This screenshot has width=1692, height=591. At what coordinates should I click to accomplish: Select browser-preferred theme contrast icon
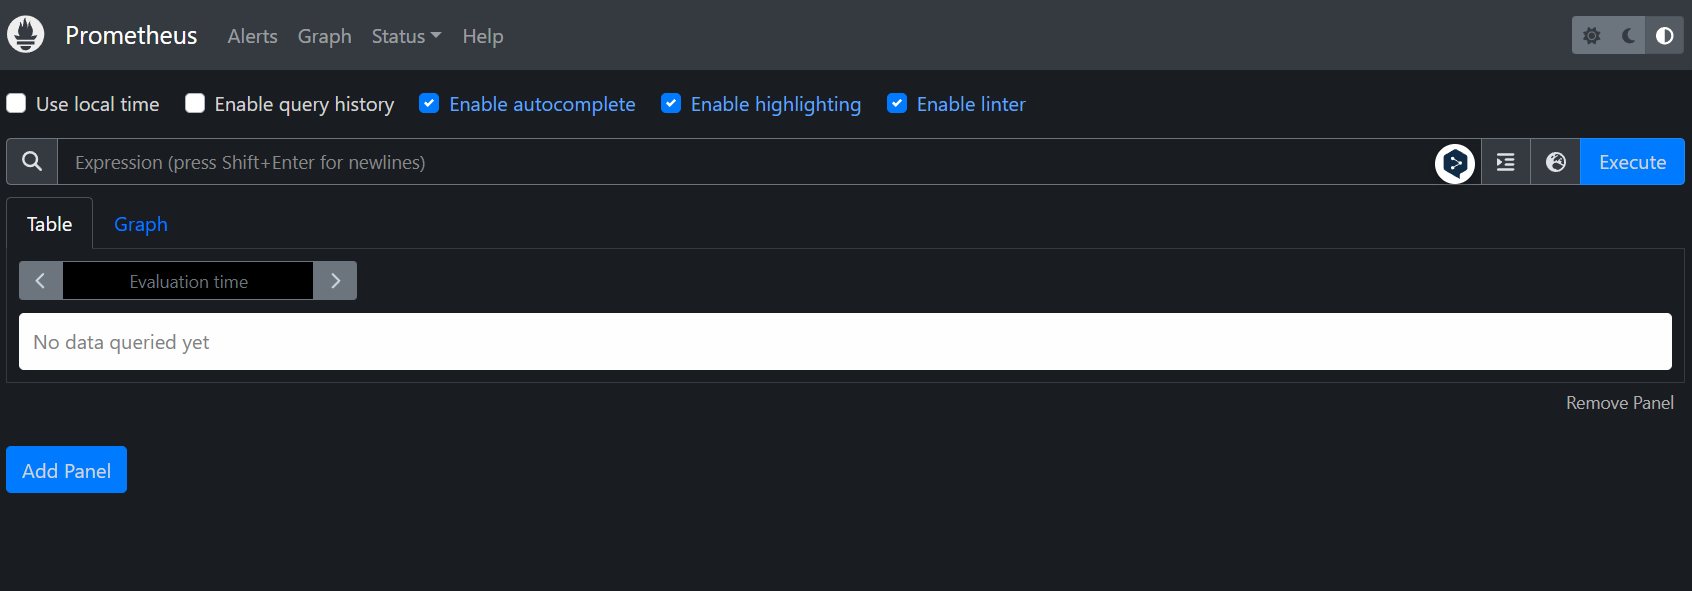click(x=1665, y=36)
